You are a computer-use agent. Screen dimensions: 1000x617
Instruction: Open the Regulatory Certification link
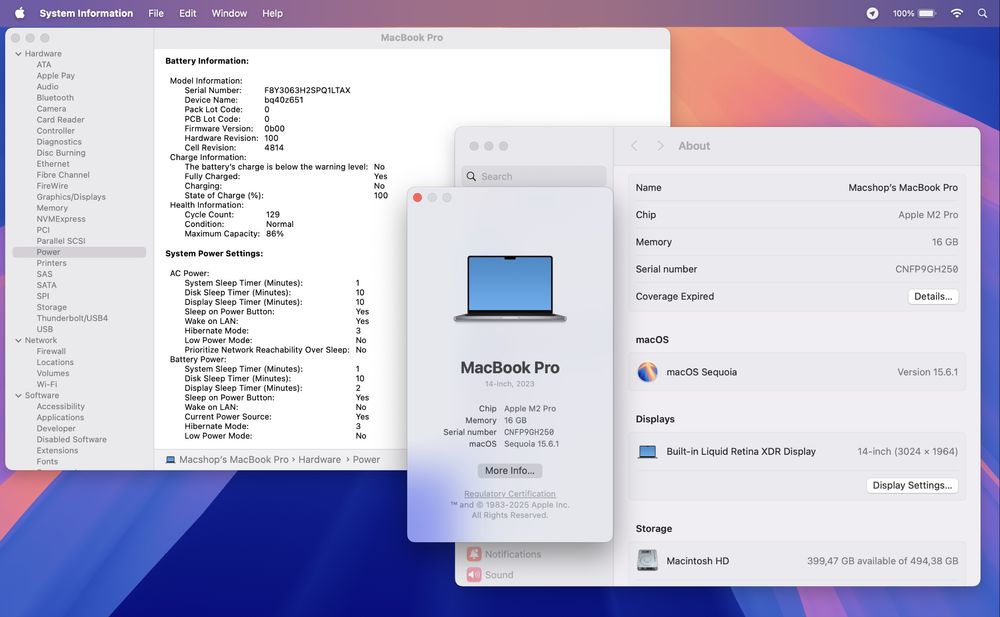point(510,494)
